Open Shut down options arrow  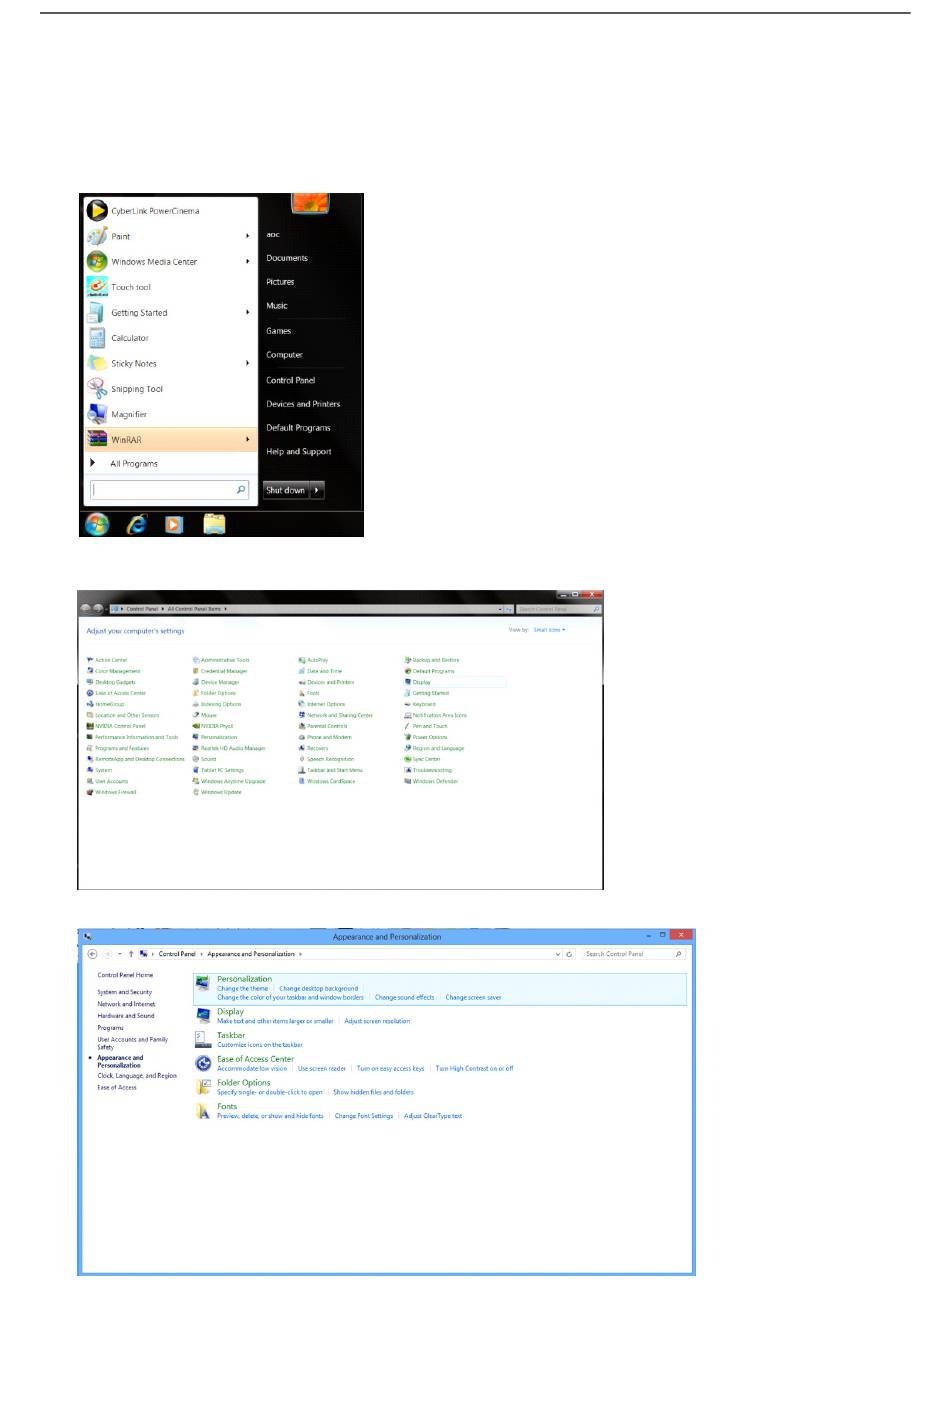click(x=317, y=490)
